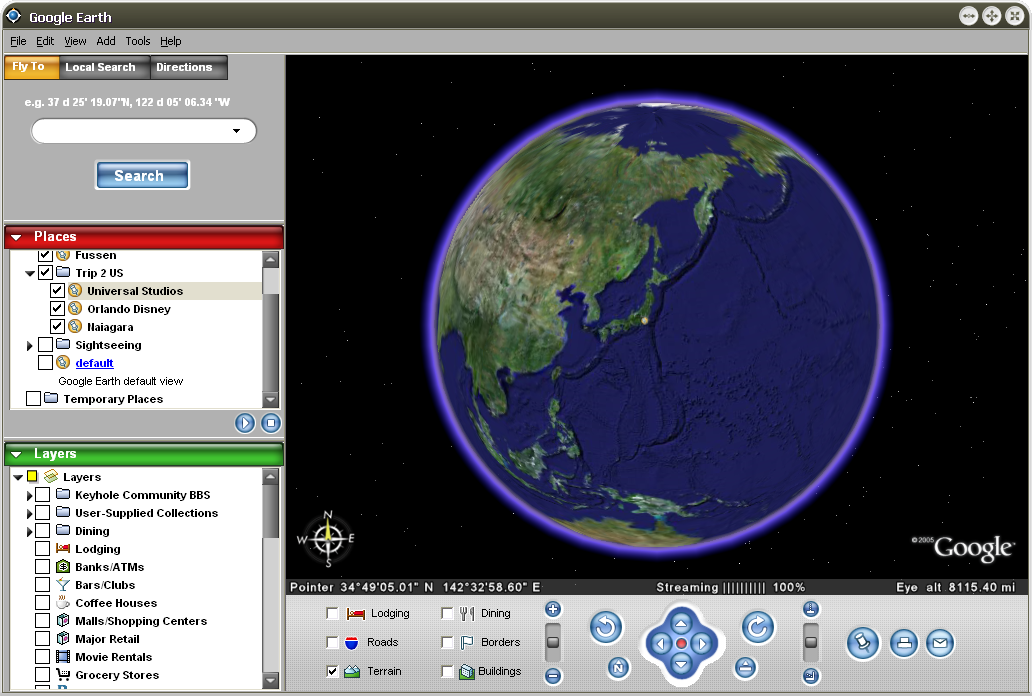Expand the Dining layer folder
The height and width of the screenshot is (696, 1032).
pos(29,531)
